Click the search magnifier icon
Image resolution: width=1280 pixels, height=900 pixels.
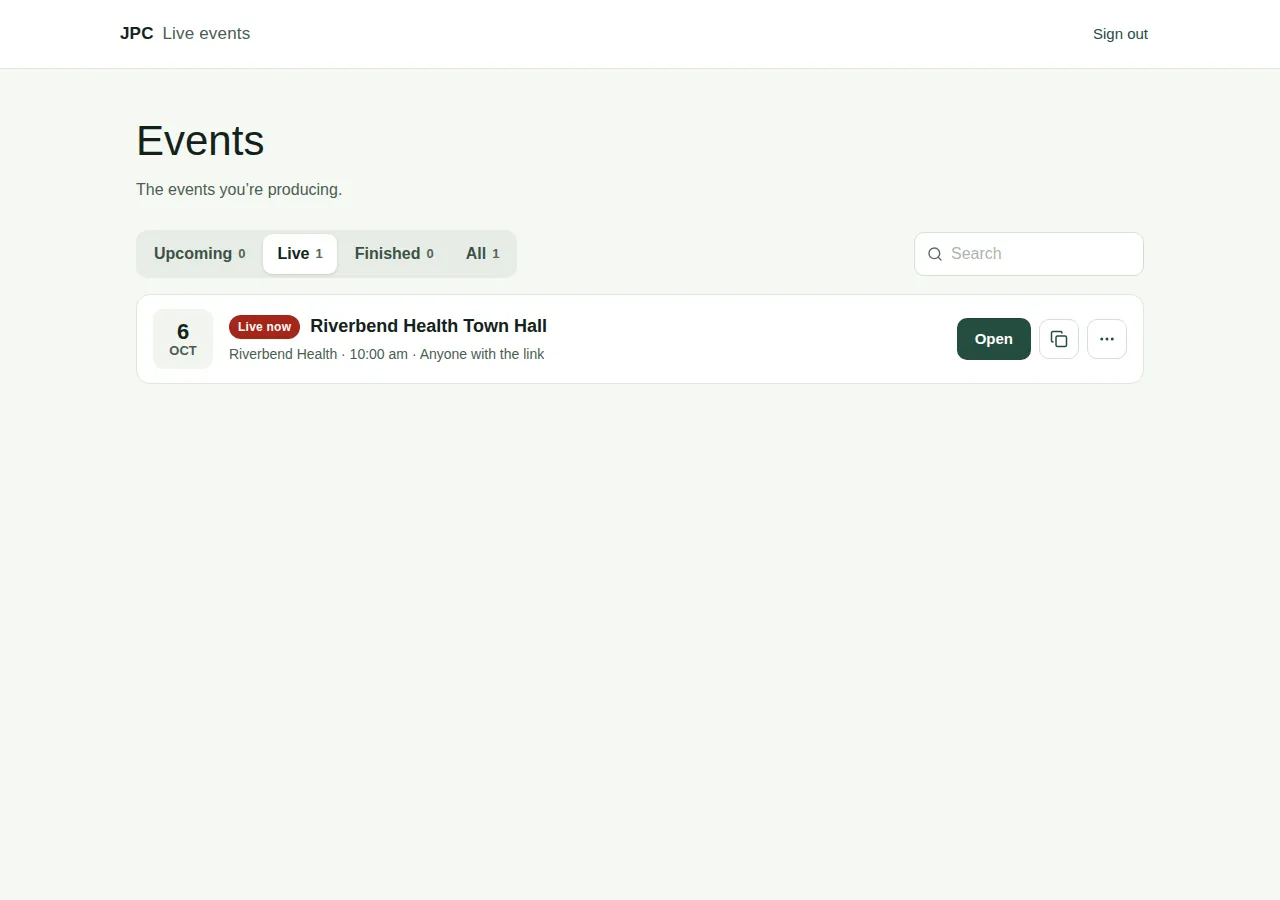click(x=935, y=254)
